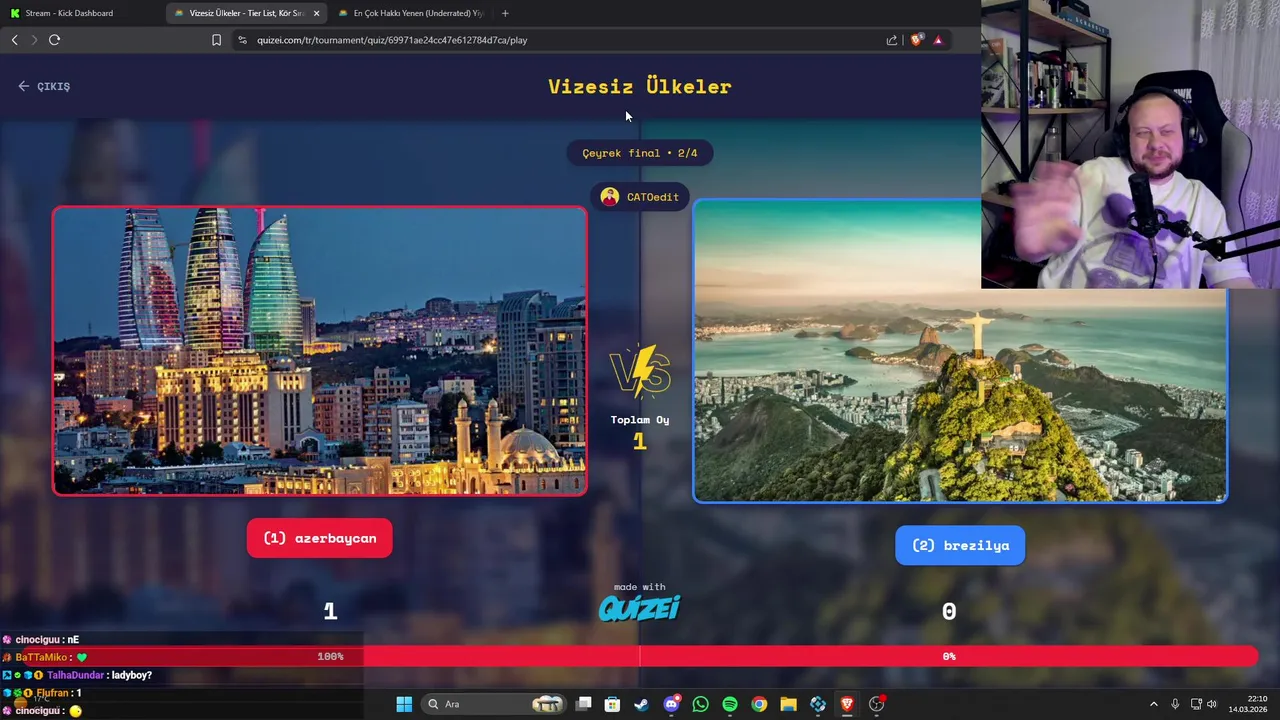Image resolution: width=1280 pixels, height=720 pixels.
Task: Switch to En Çok Hakkı Yenen tab
Action: coord(412,13)
